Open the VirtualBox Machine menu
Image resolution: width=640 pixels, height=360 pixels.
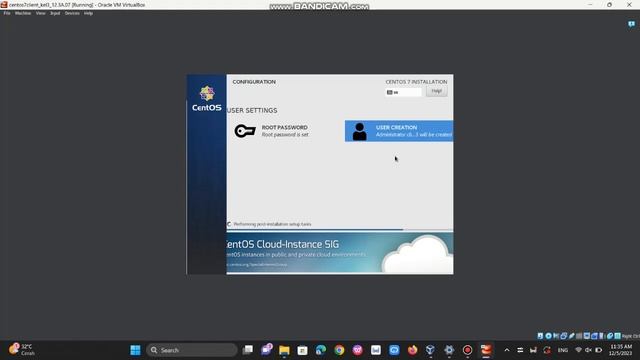(23, 13)
